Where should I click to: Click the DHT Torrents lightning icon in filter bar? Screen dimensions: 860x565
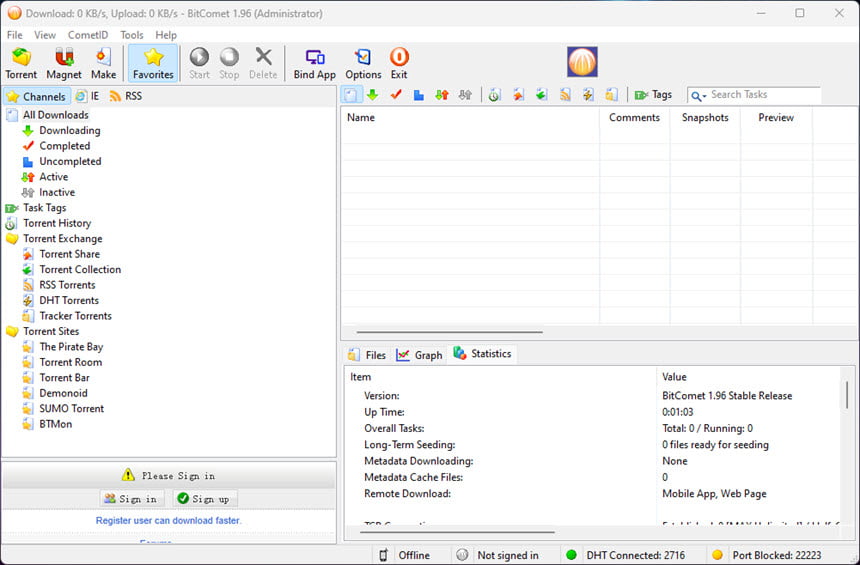(x=588, y=95)
